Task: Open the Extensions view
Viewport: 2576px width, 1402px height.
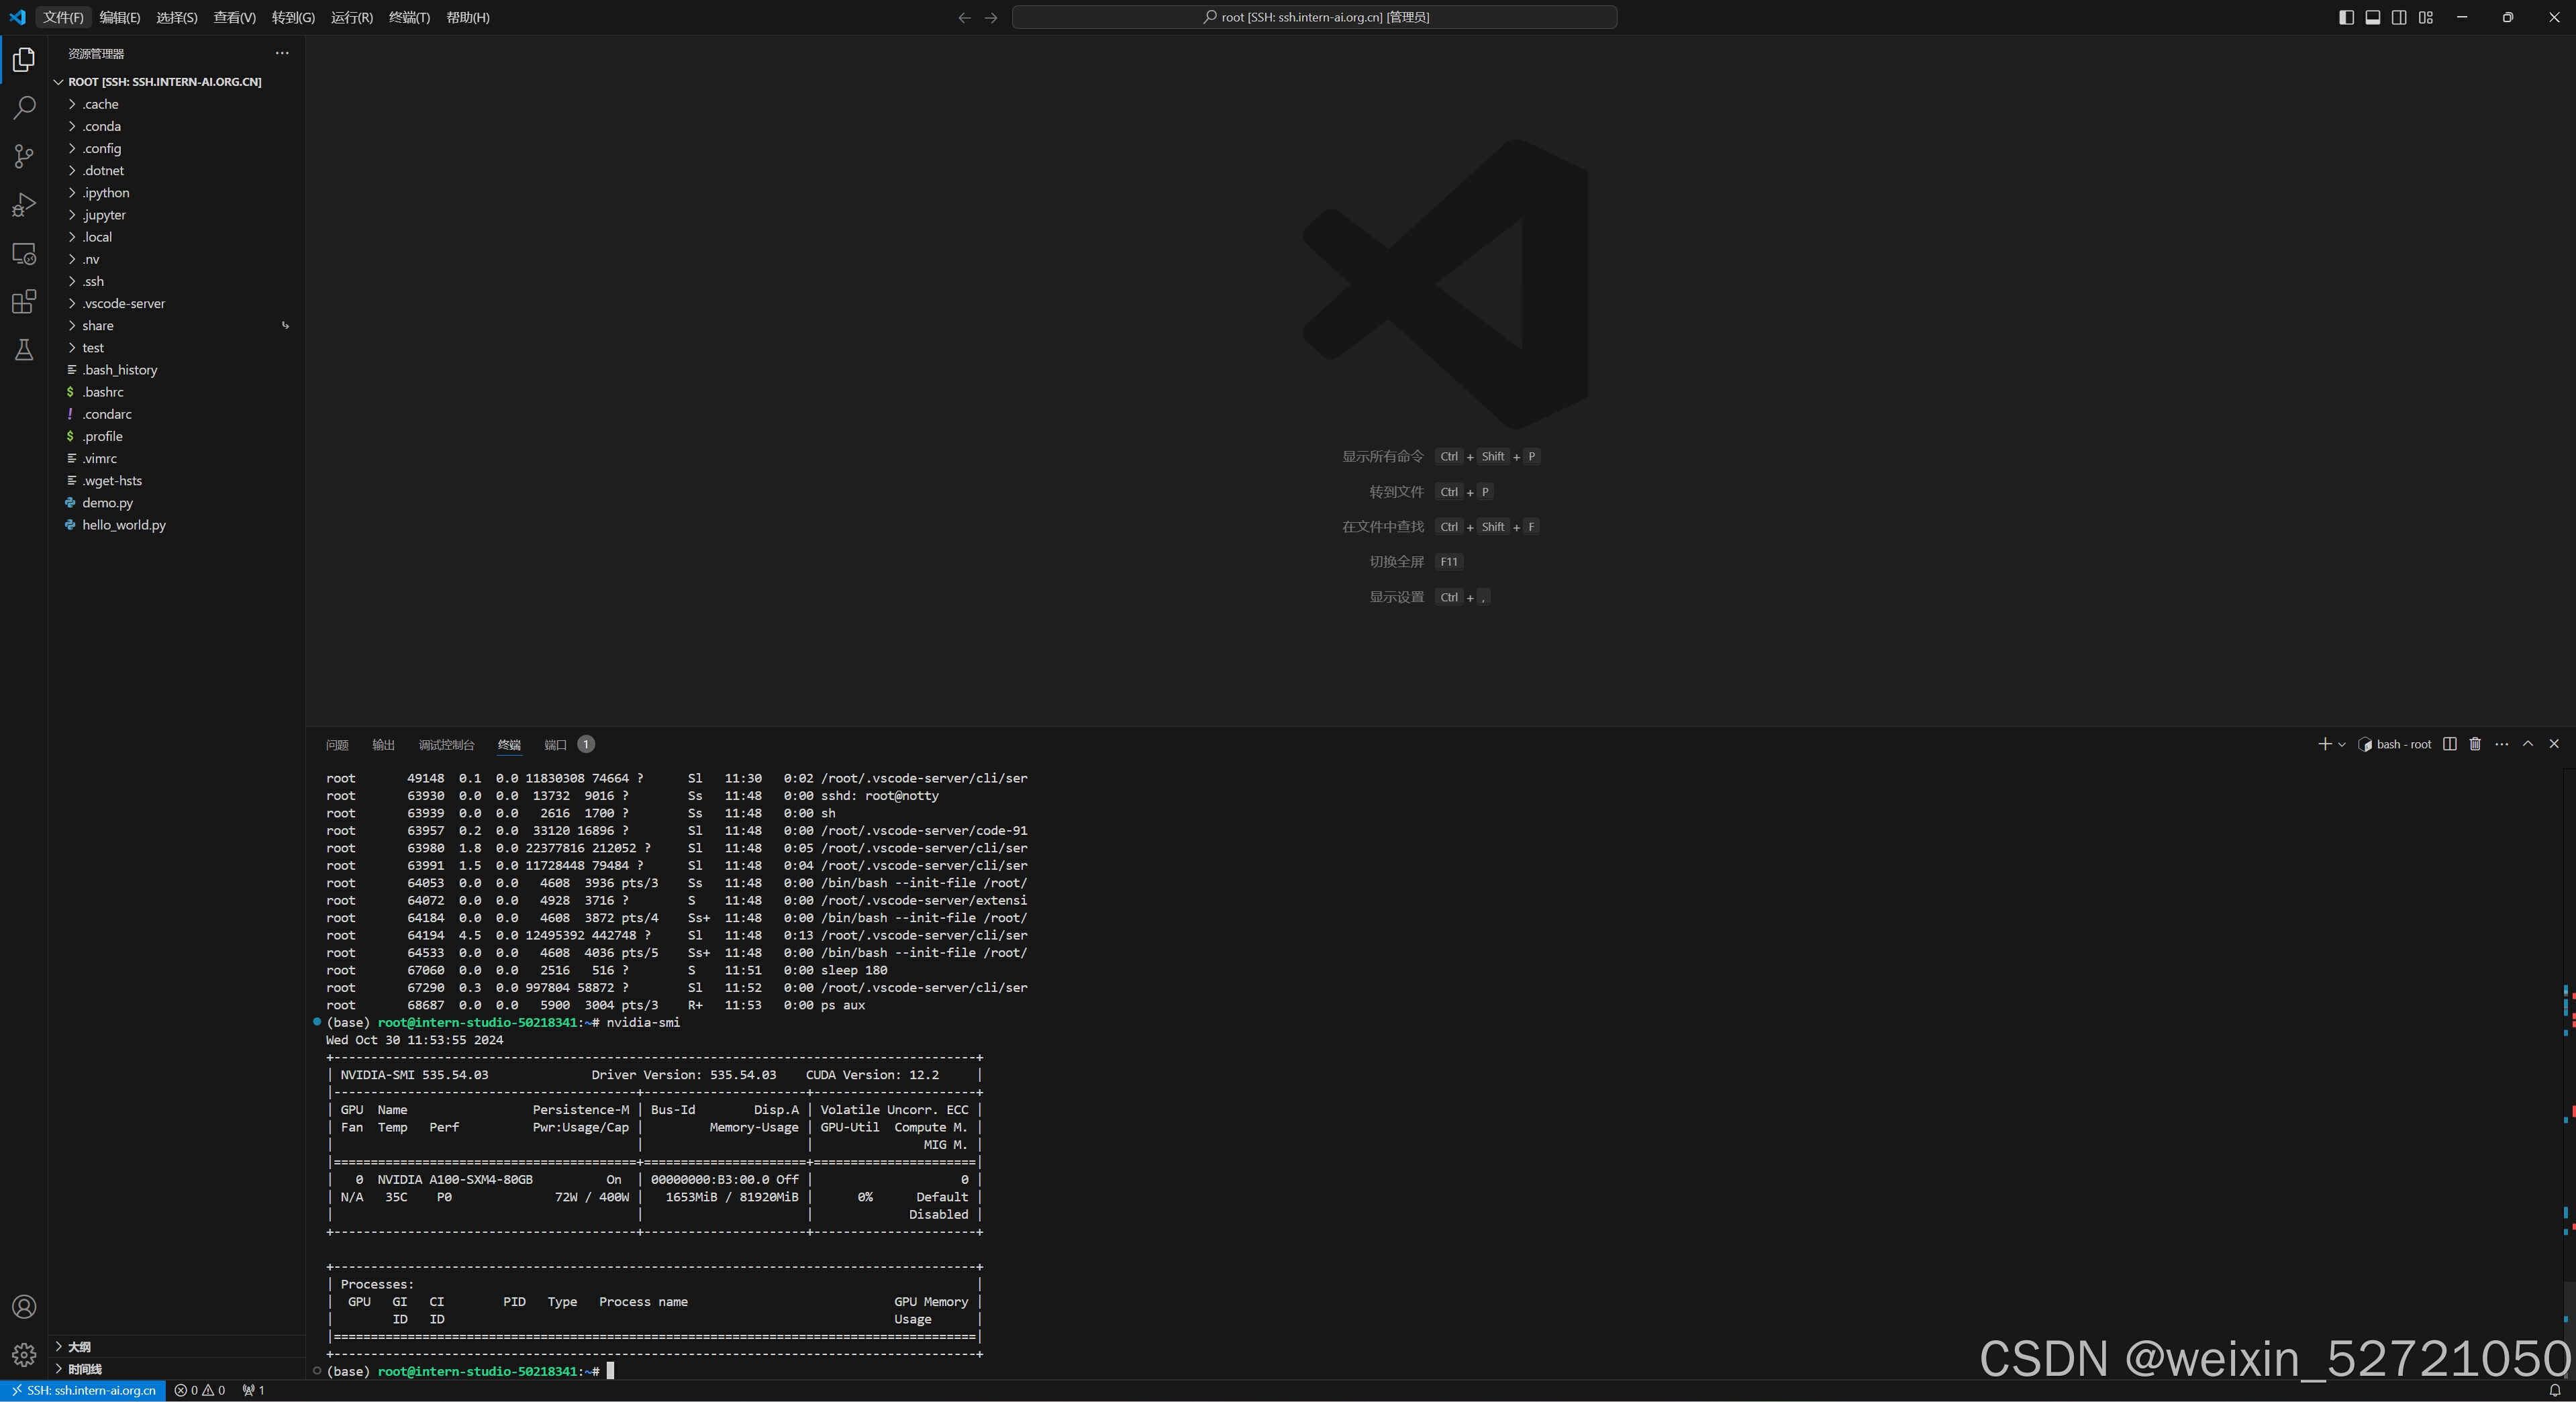Action: (x=24, y=302)
